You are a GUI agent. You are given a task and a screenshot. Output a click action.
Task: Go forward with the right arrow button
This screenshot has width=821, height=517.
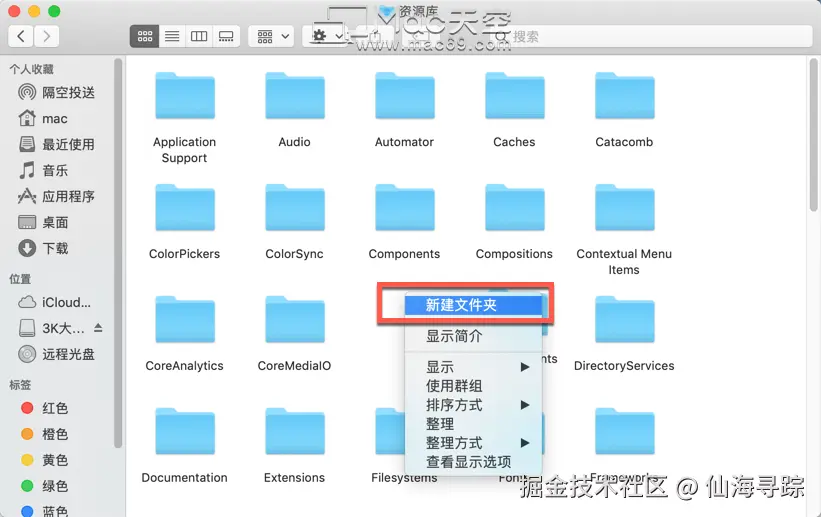(x=47, y=36)
